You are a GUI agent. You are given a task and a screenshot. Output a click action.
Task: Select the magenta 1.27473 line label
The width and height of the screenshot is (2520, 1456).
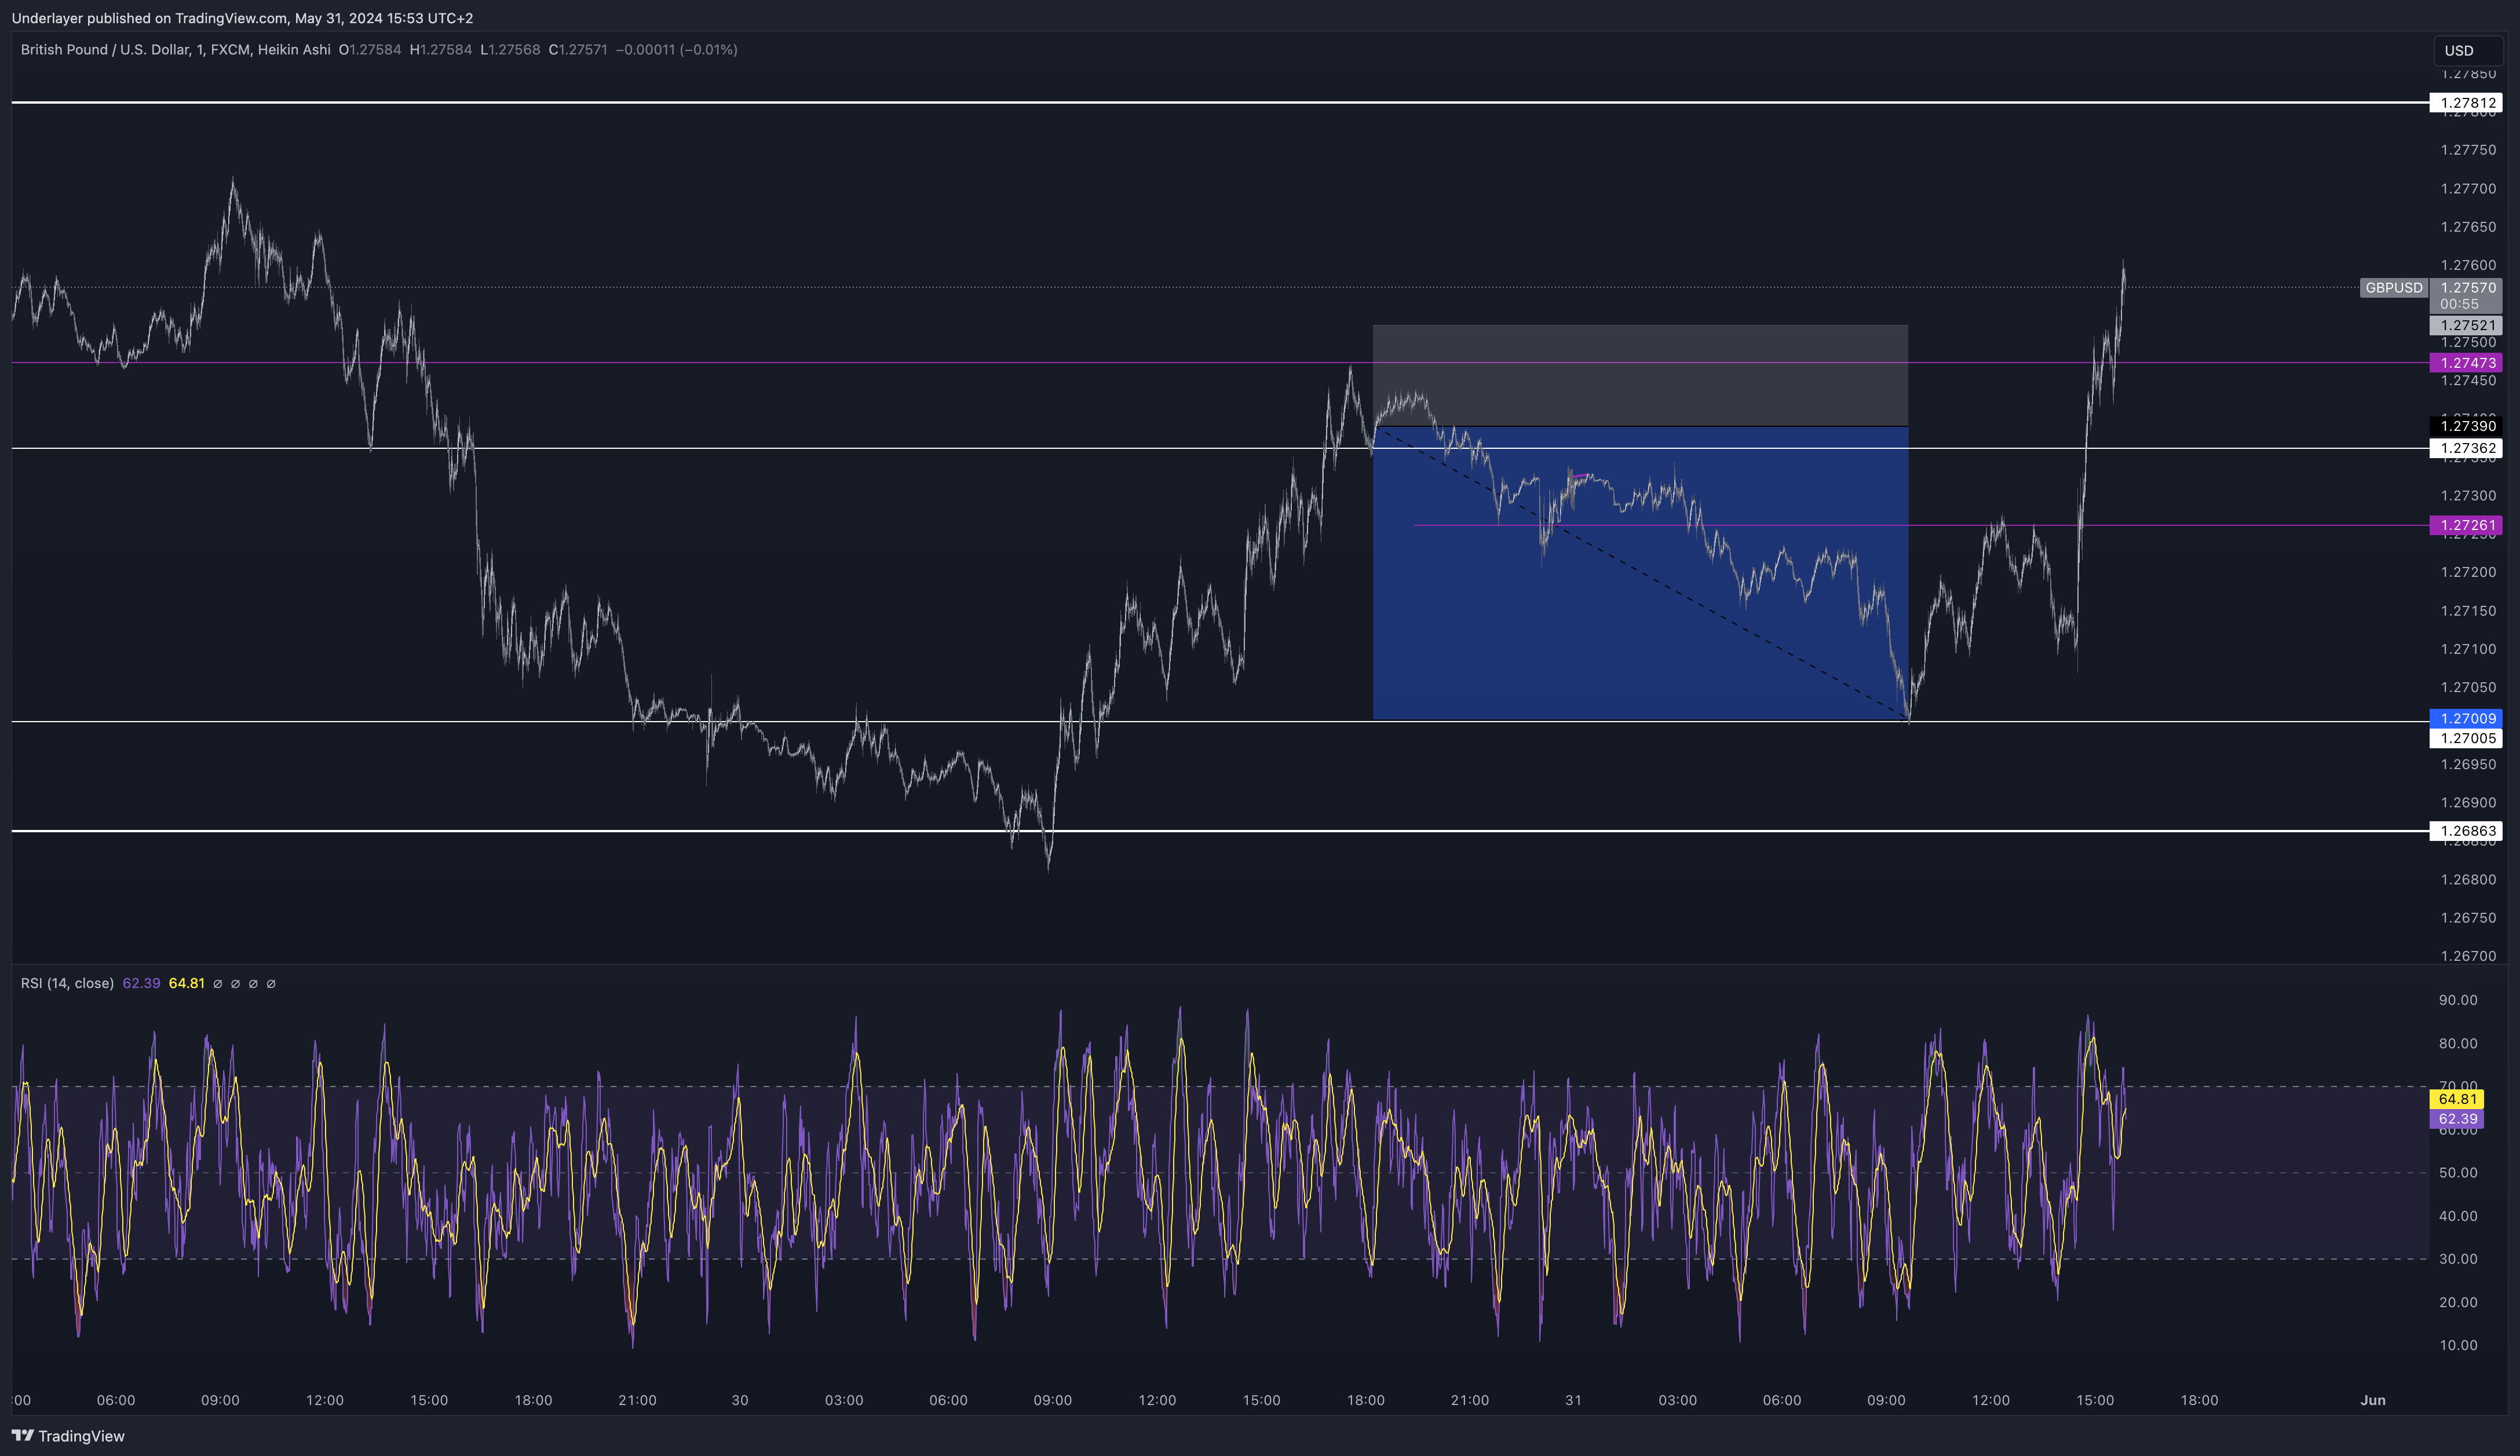pos(2465,363)
